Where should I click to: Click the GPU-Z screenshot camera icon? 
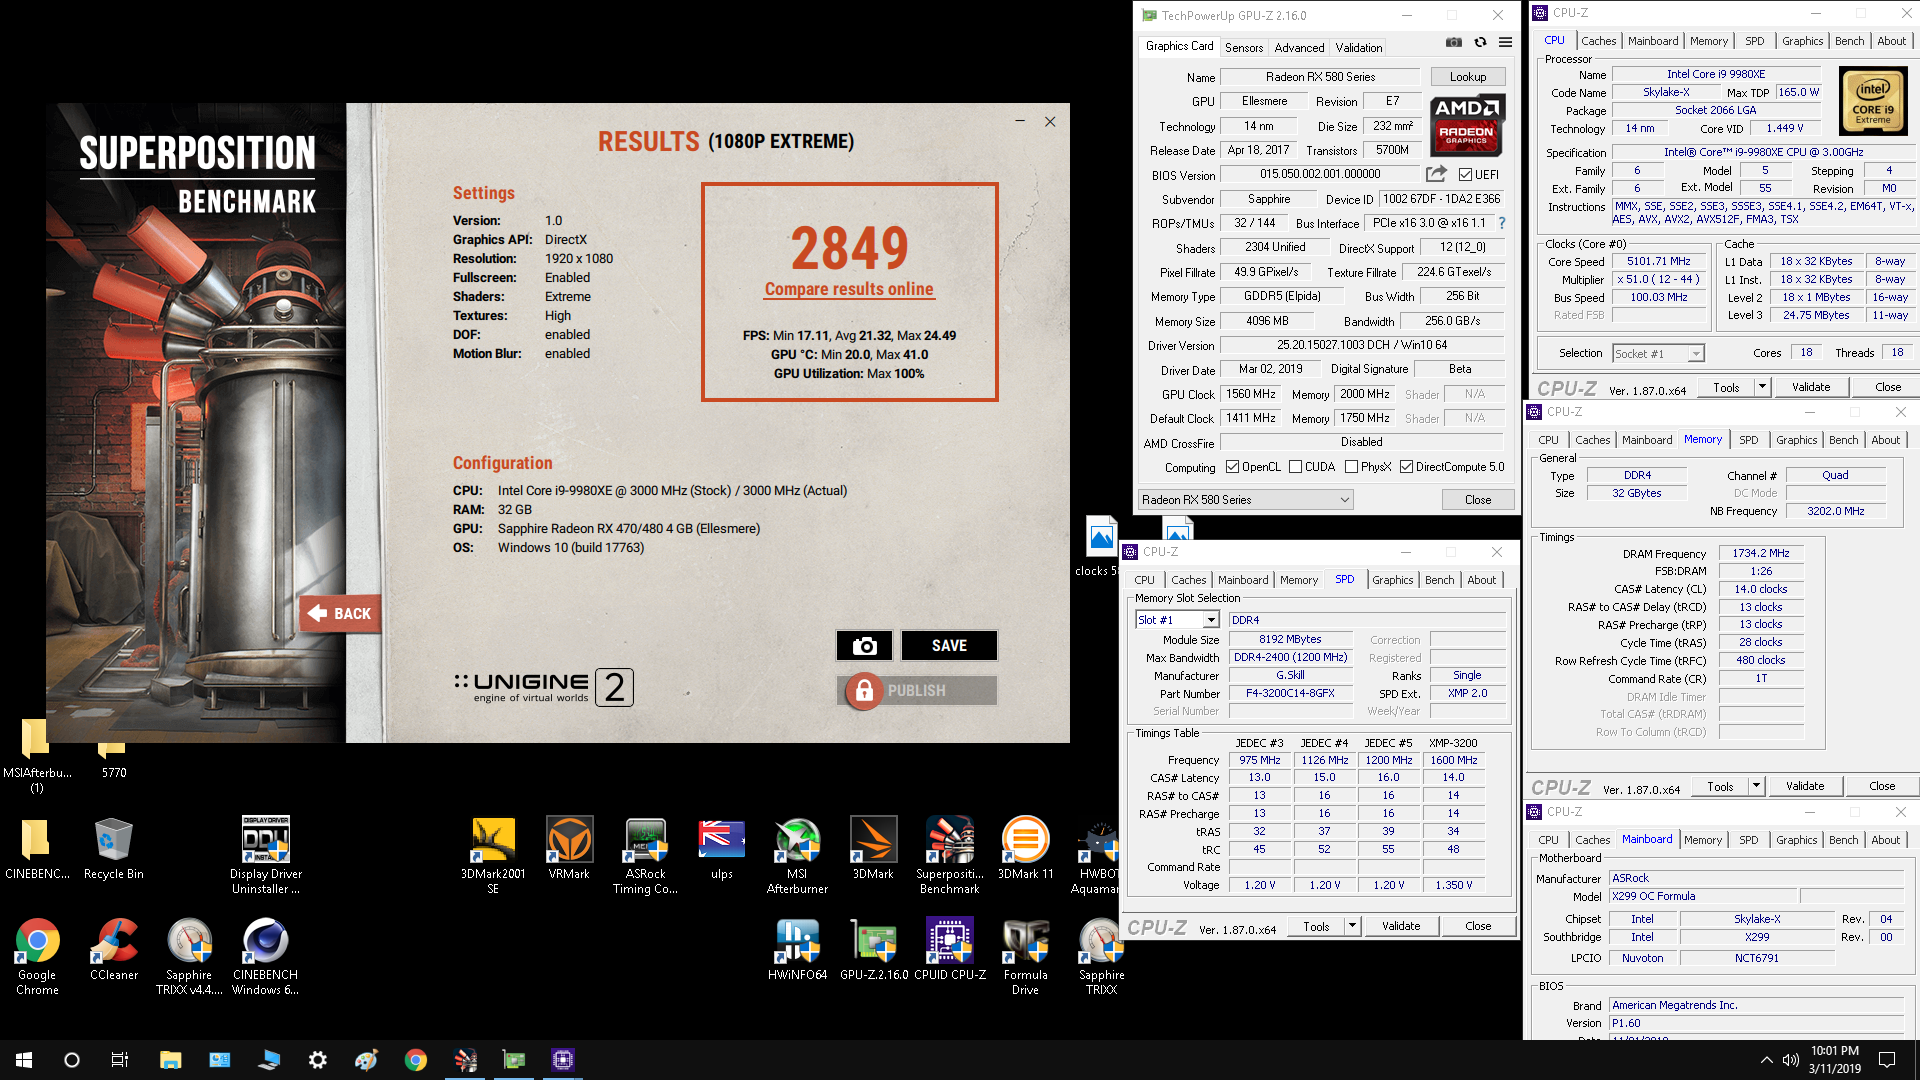coord(1454,42)
